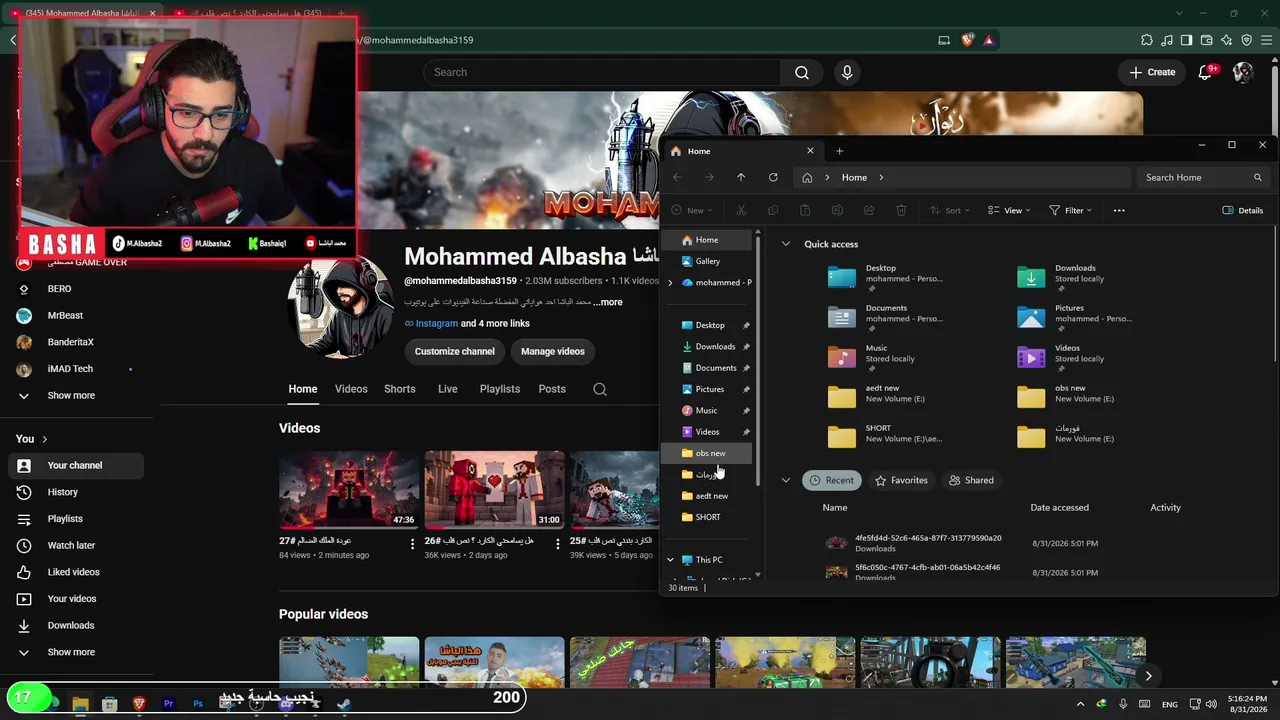Expand channel description with ...more
This screenshot has height=720, width=1280.
click(608, 302)
